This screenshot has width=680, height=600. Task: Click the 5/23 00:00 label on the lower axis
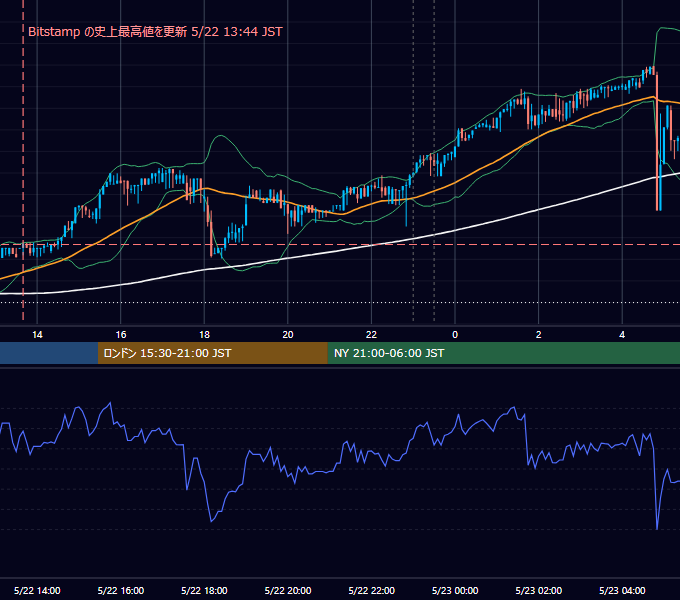[x=455, y=590]
